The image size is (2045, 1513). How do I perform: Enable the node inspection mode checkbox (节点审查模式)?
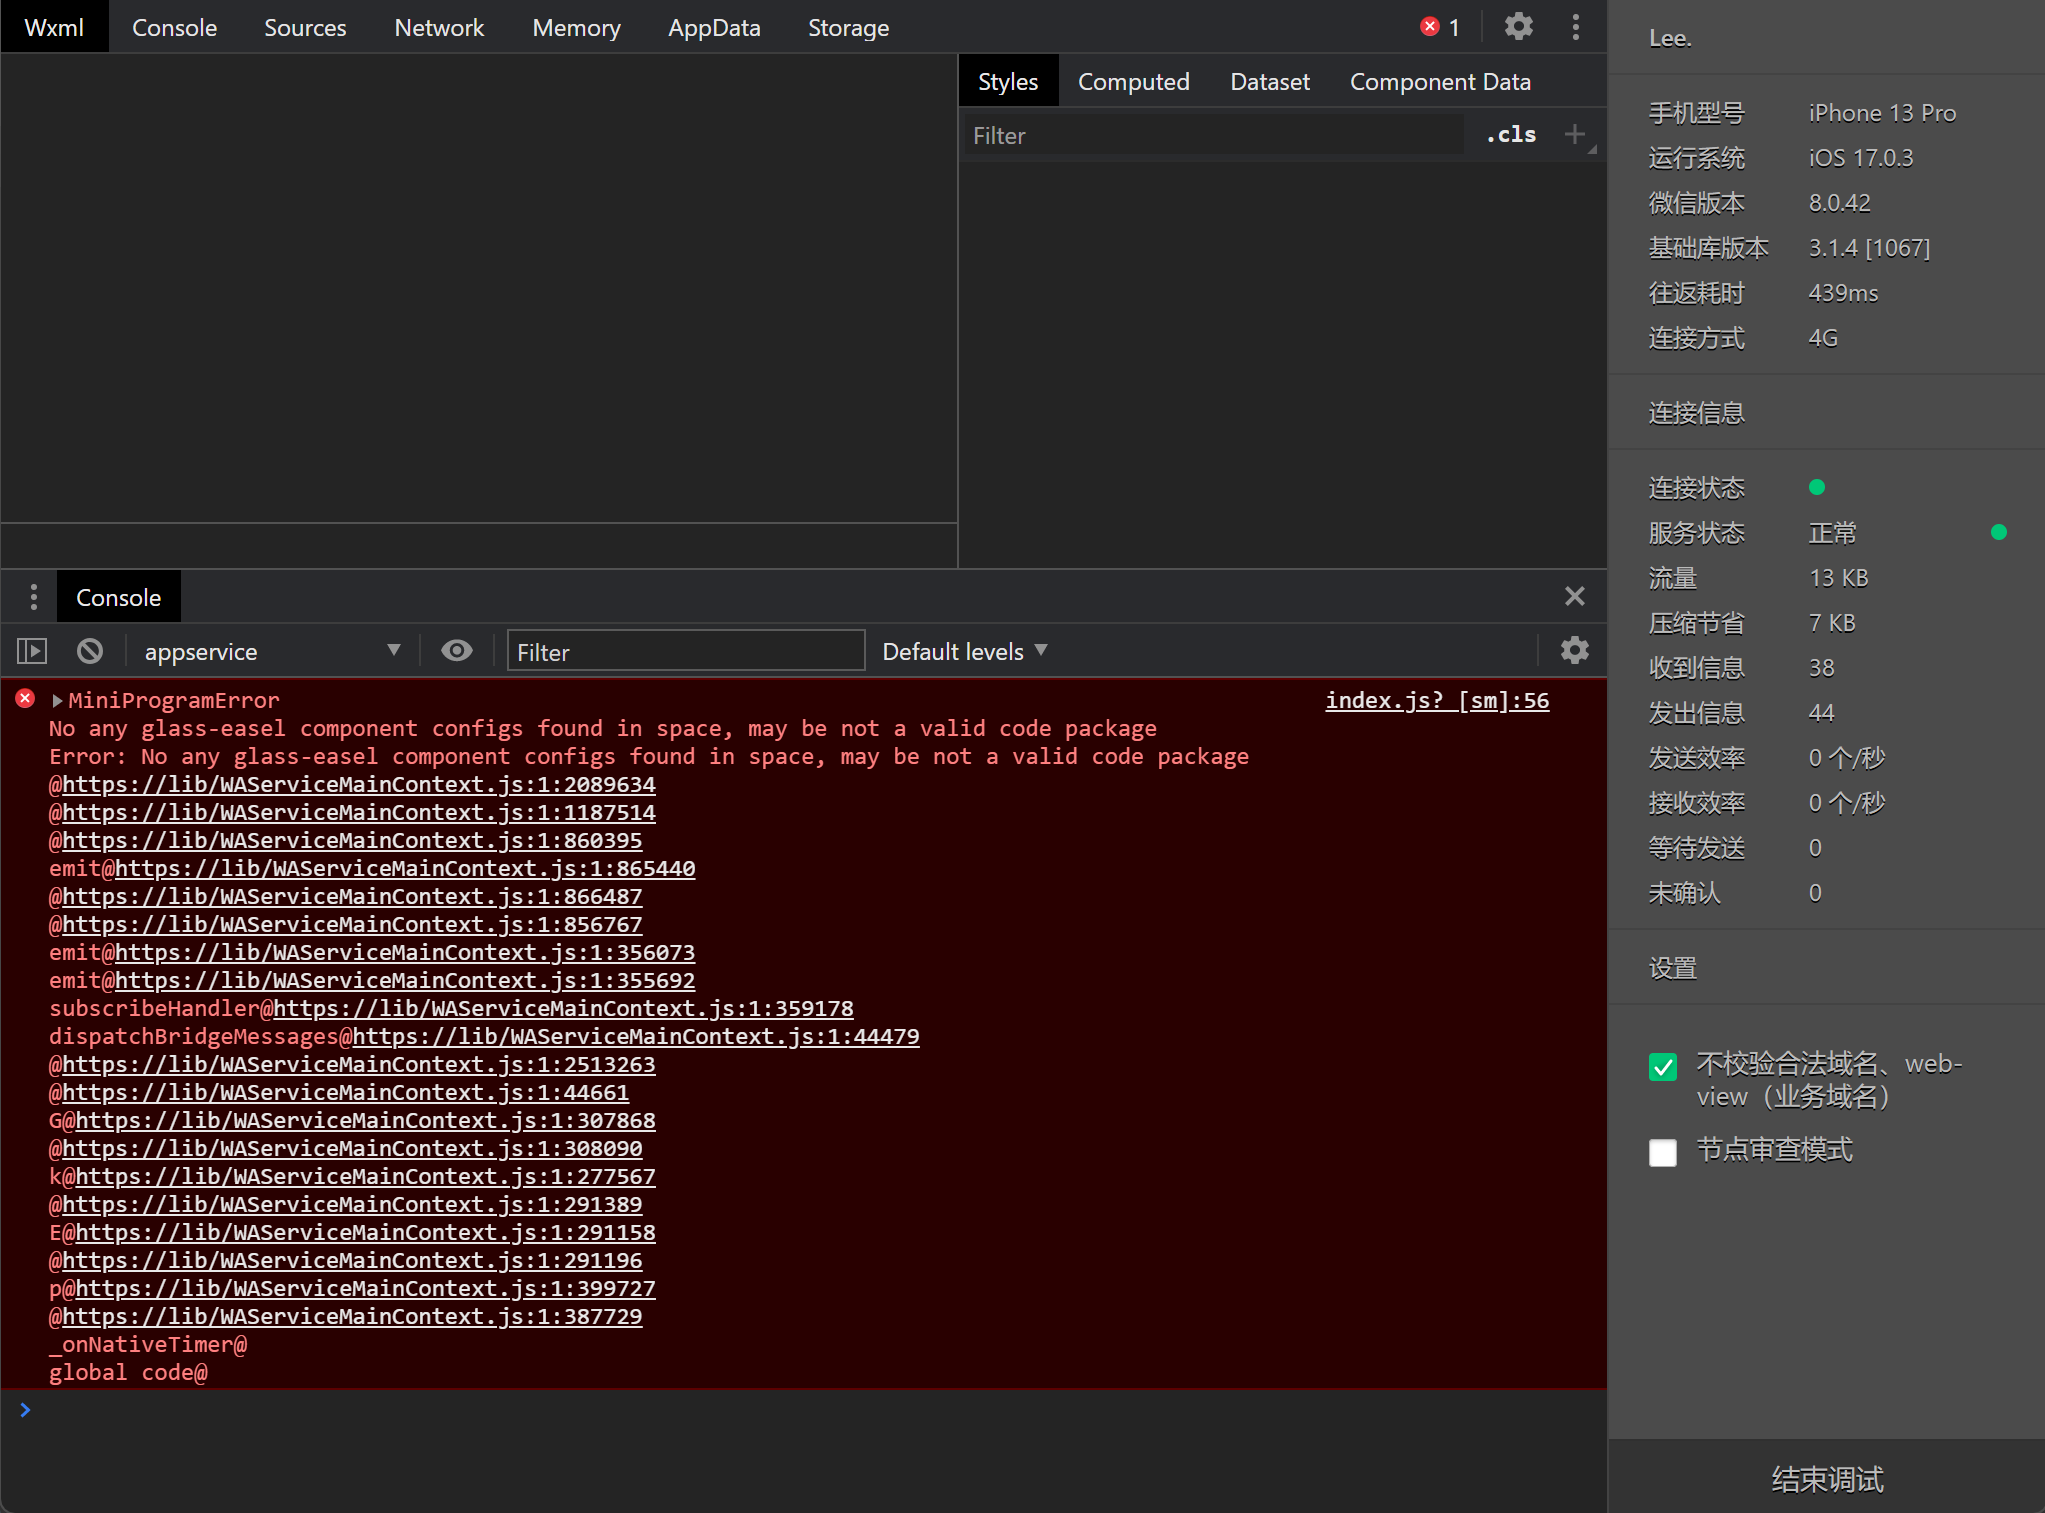pyautogui.click(x=1663, y=1153)
